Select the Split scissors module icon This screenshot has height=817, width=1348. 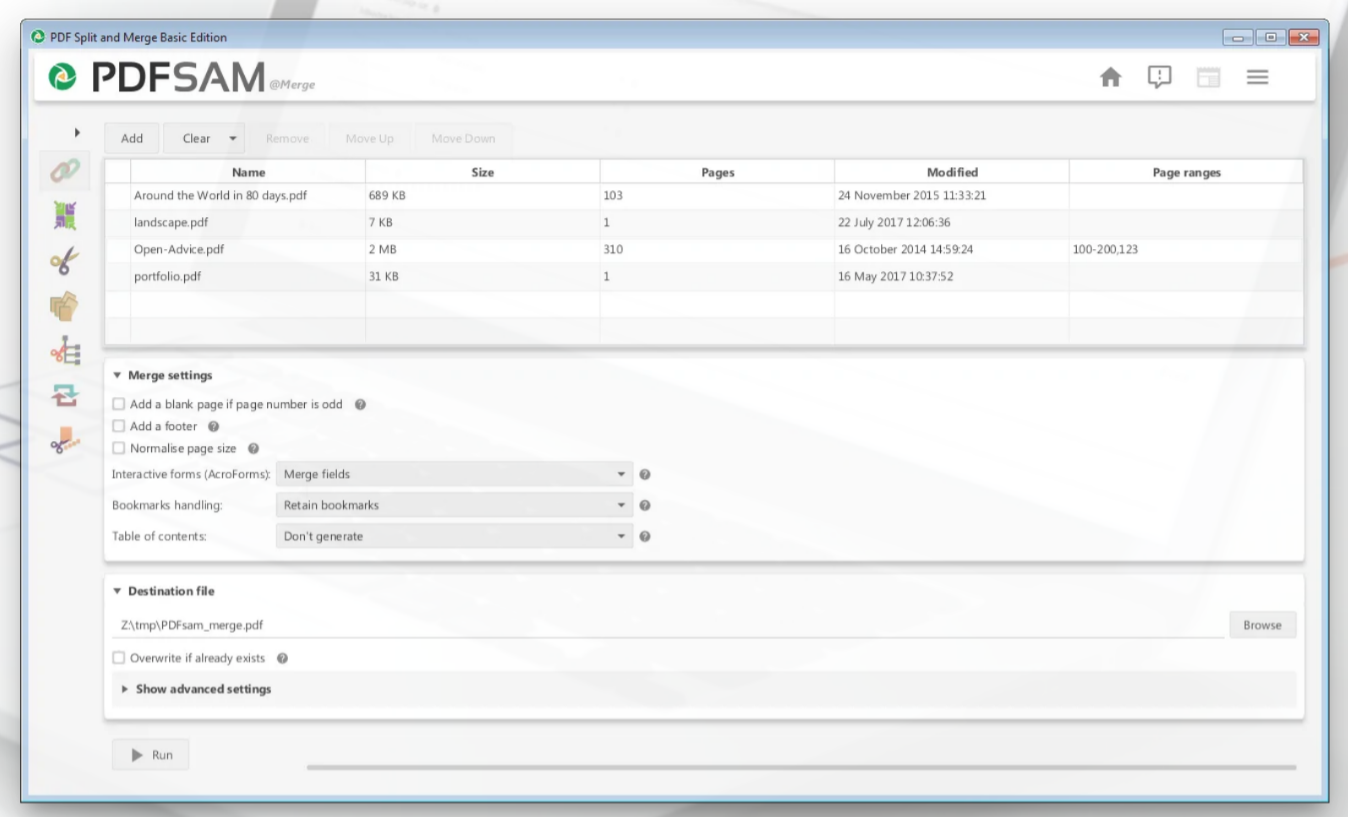pyautogui.click(x=65, y=262)
